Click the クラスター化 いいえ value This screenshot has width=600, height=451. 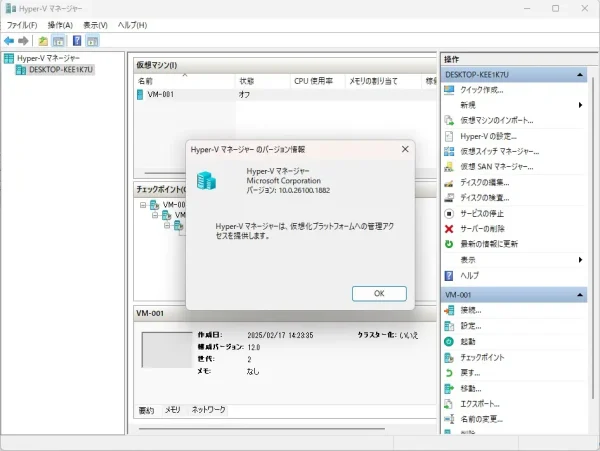pyautogui.click(x=409, y=335)
